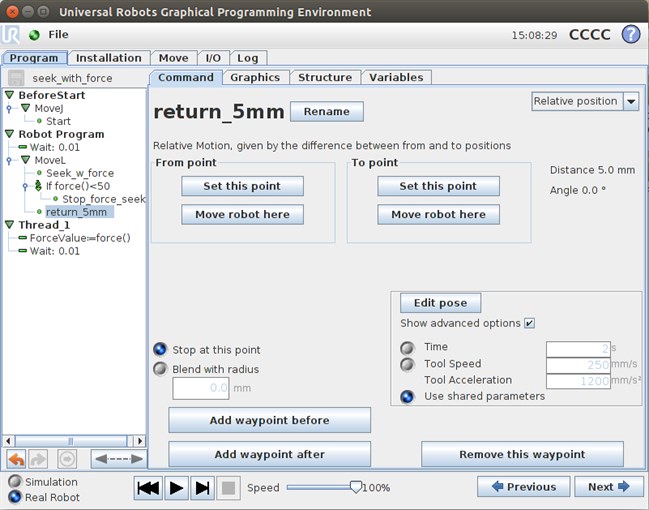The width and height of the screenshot is (649, 510).
Task: Click the Wait: 0.01 icon under Robot Program
Action: click(x=23, y=147)
